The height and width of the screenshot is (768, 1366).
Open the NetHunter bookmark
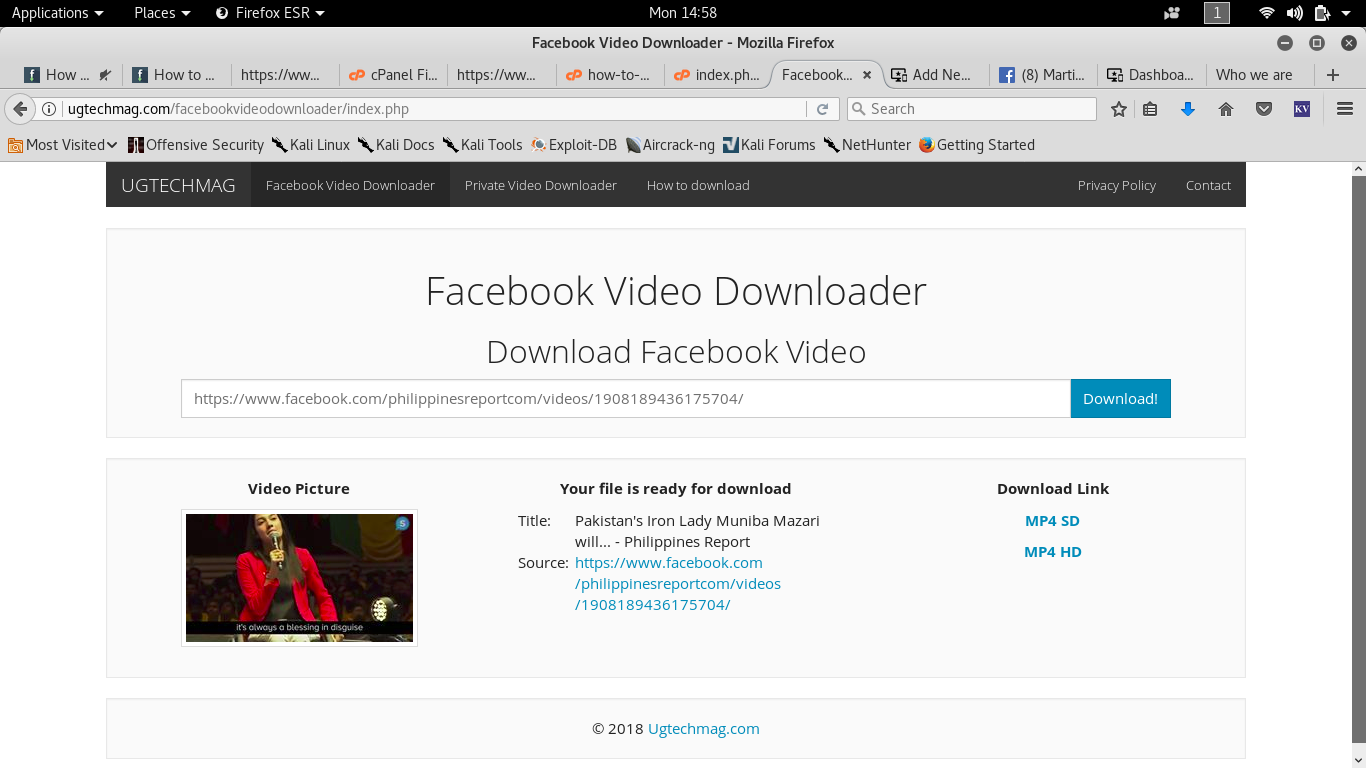(x=867, y=145)
